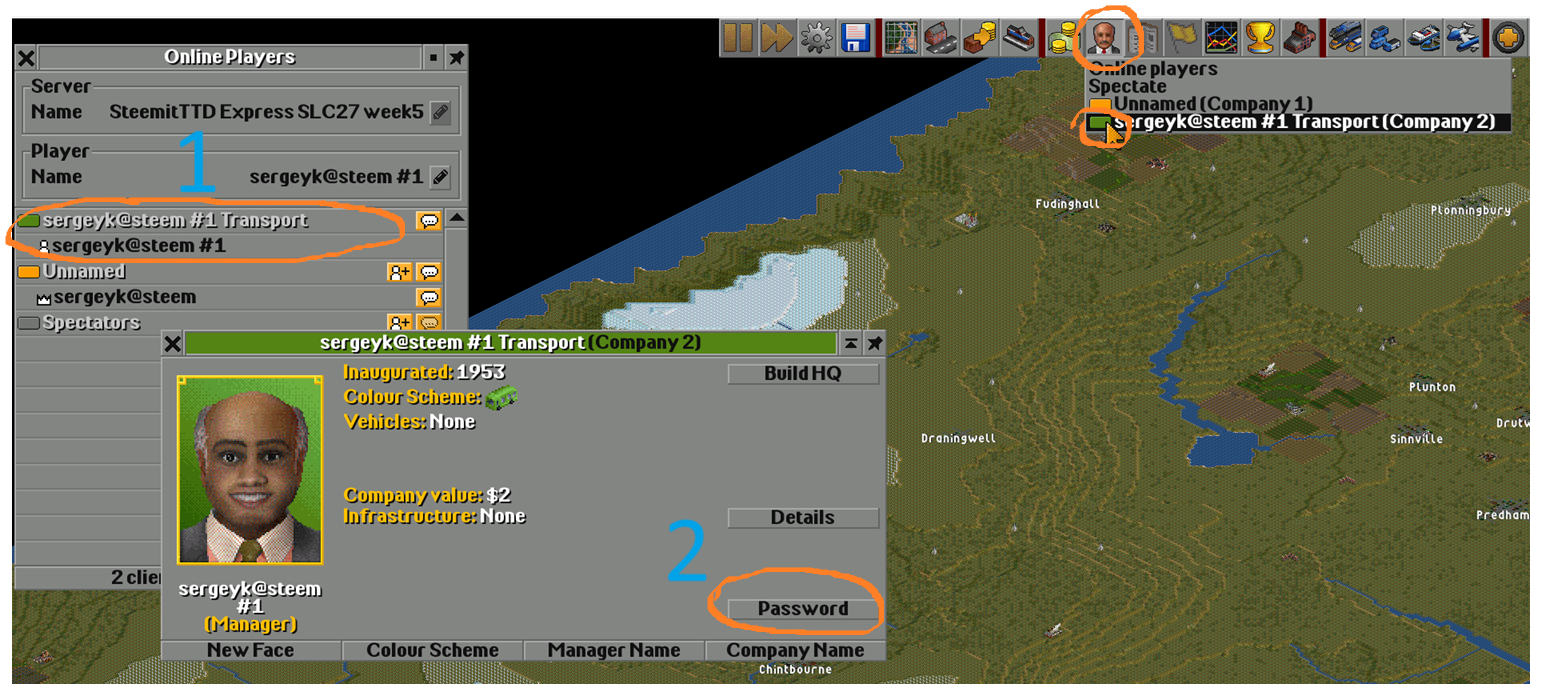Open the story book toolbar icon
The width and height of the screenshot is (1542, 693).
coord(1141,38)
